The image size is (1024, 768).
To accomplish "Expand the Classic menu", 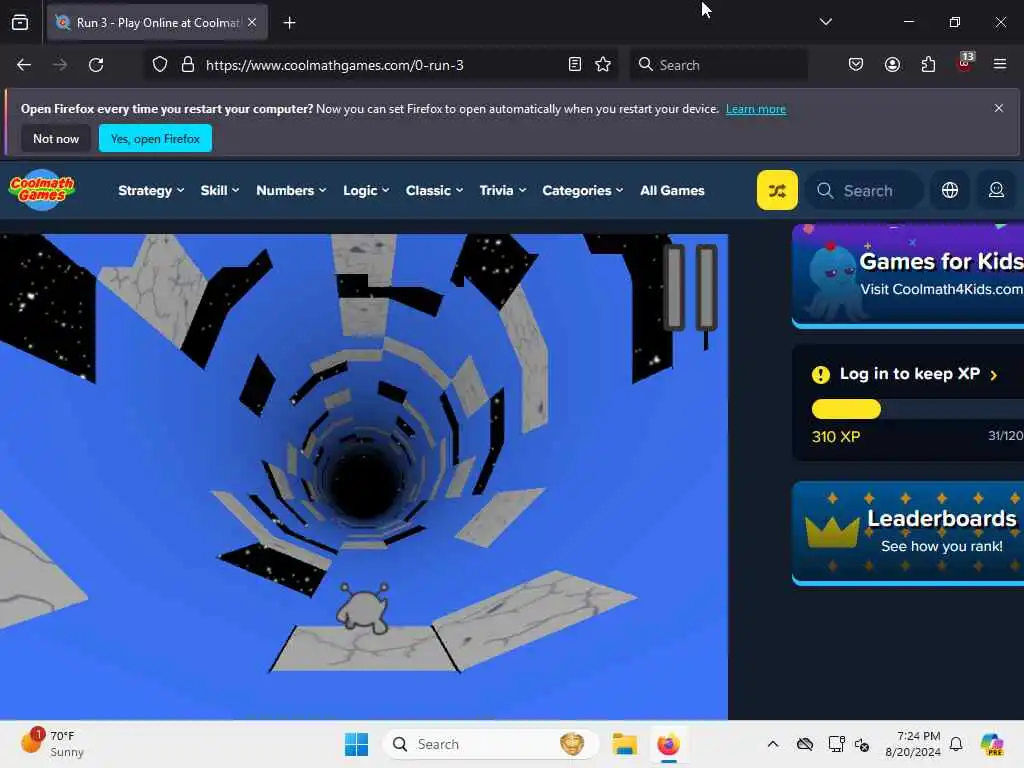I will (434, 190).
